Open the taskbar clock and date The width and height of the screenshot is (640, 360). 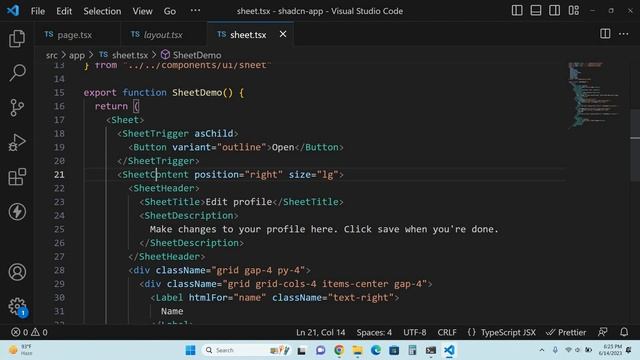point(610,350)
